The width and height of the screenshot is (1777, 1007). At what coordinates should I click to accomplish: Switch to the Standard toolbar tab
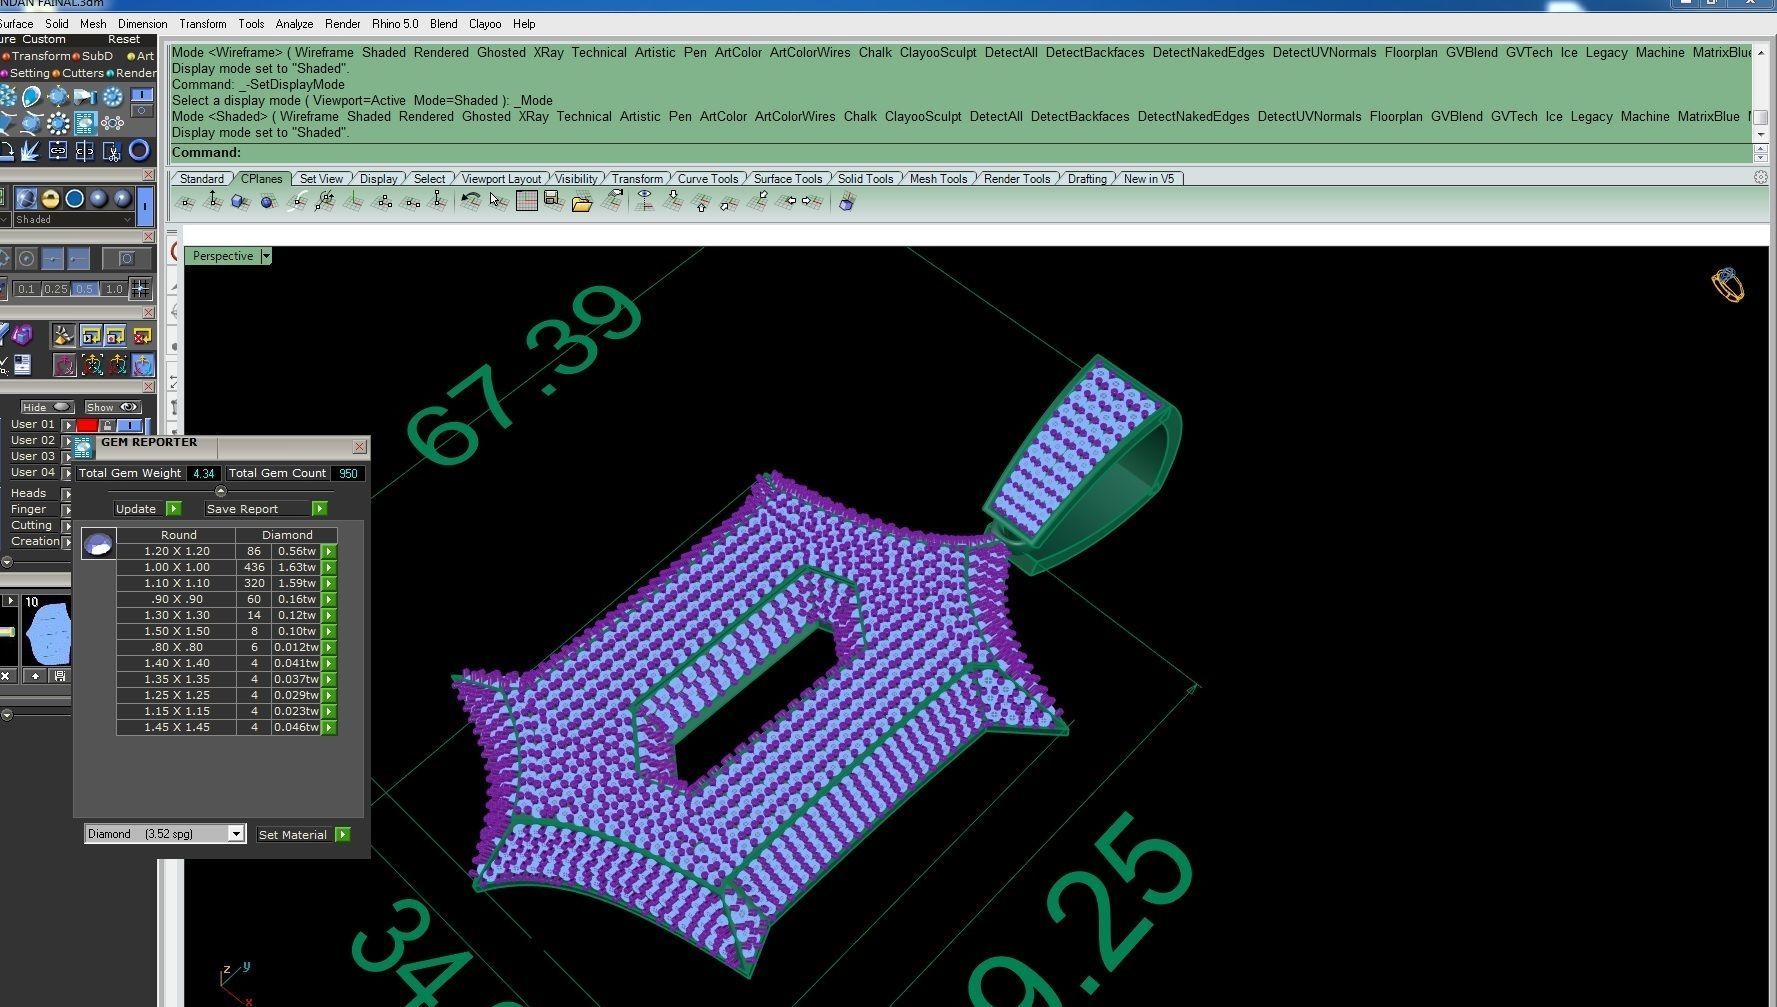point(202,179)
